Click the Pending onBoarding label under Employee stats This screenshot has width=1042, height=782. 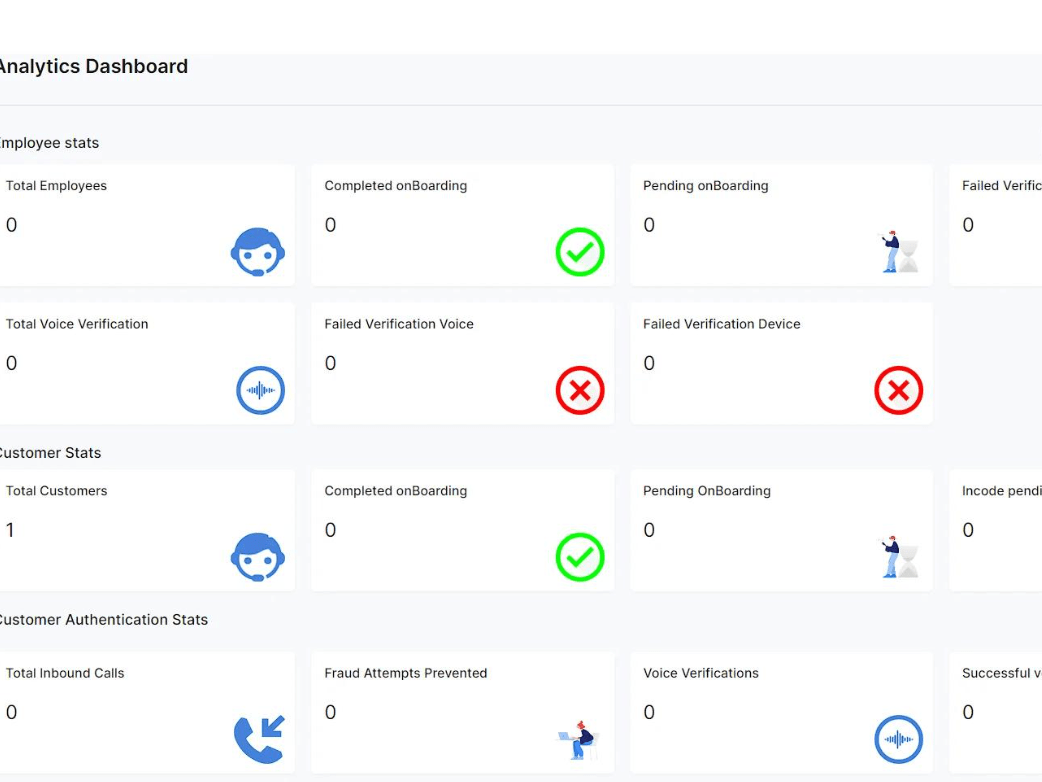click(705, 185)
